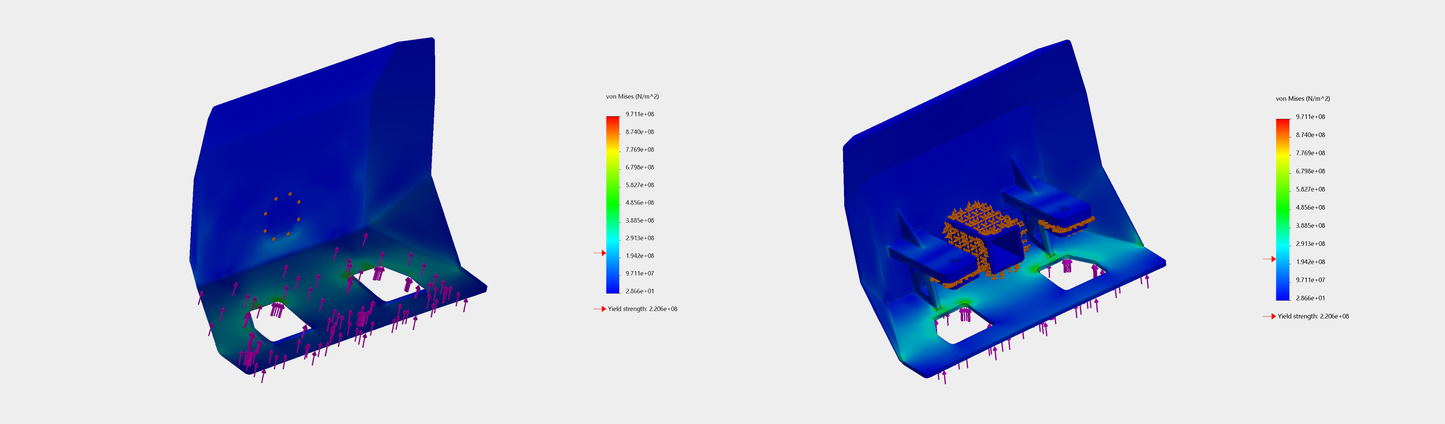Viewport: 1445px width, 424px height.
Task: Click the 2.866e+01 minimum value on right legend
Action: point(1310,298)
